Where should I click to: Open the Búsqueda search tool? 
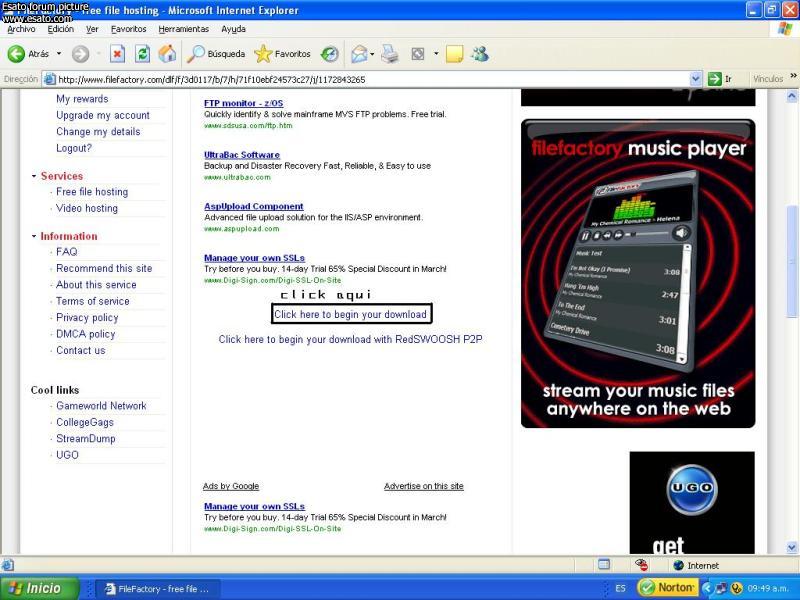tap(216, 54)
